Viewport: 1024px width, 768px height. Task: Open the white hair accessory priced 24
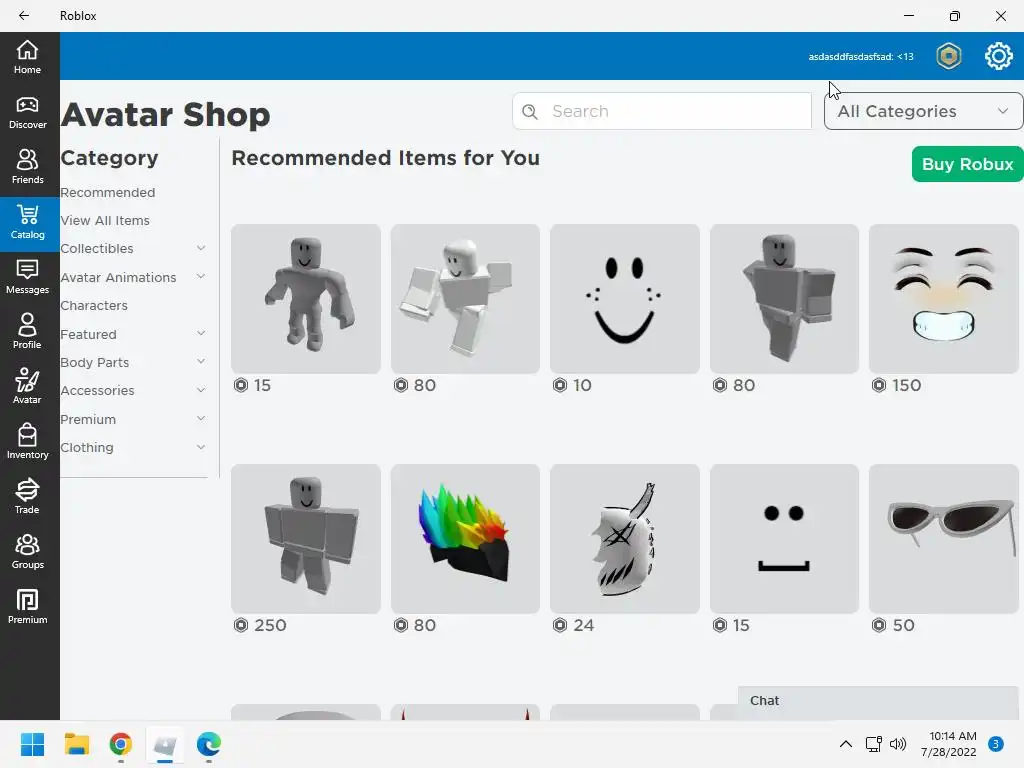(x=624, y=539)
